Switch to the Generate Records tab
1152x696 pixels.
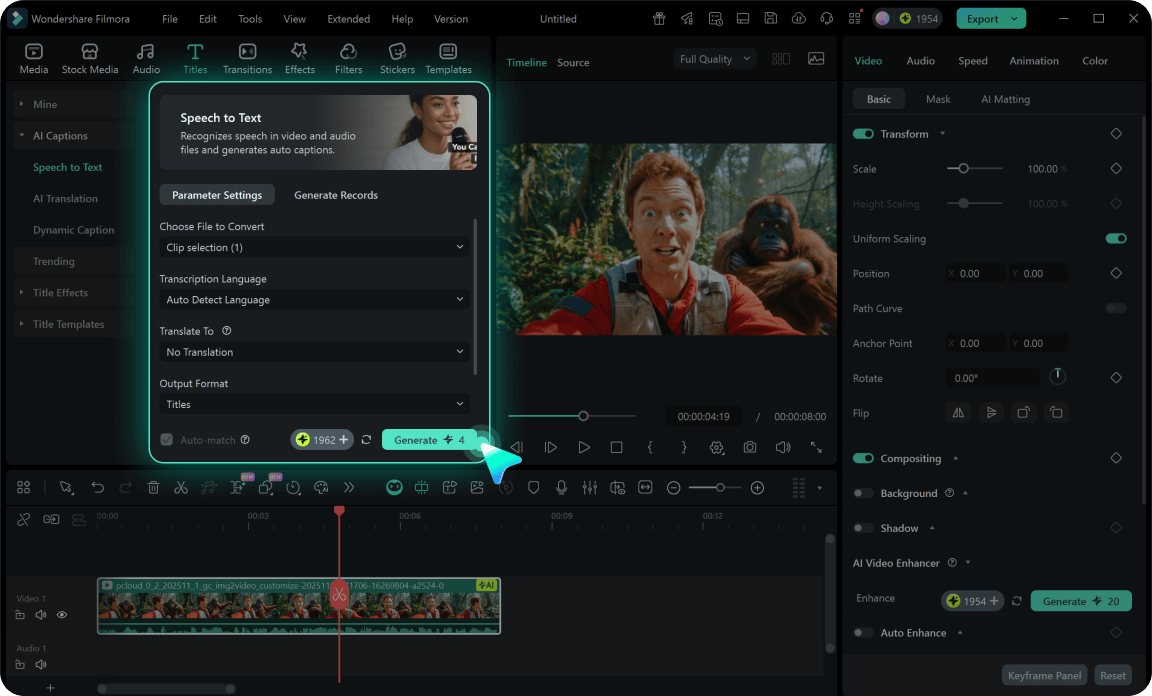[x=336, y=195]
